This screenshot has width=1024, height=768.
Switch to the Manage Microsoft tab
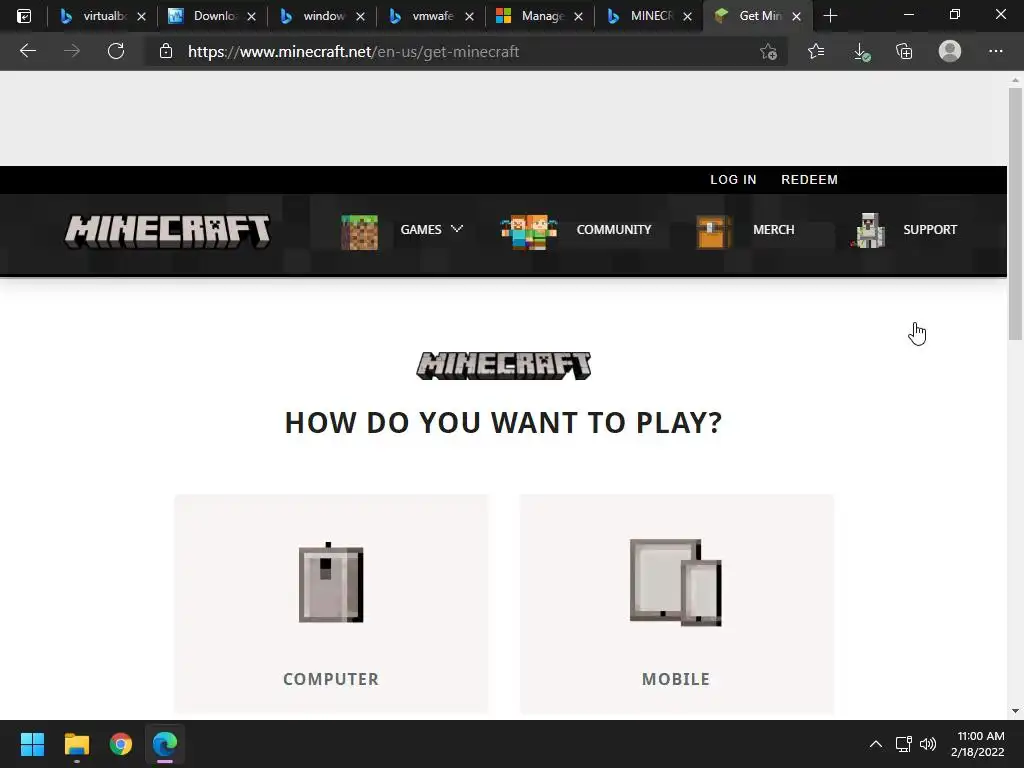[530, 16]
